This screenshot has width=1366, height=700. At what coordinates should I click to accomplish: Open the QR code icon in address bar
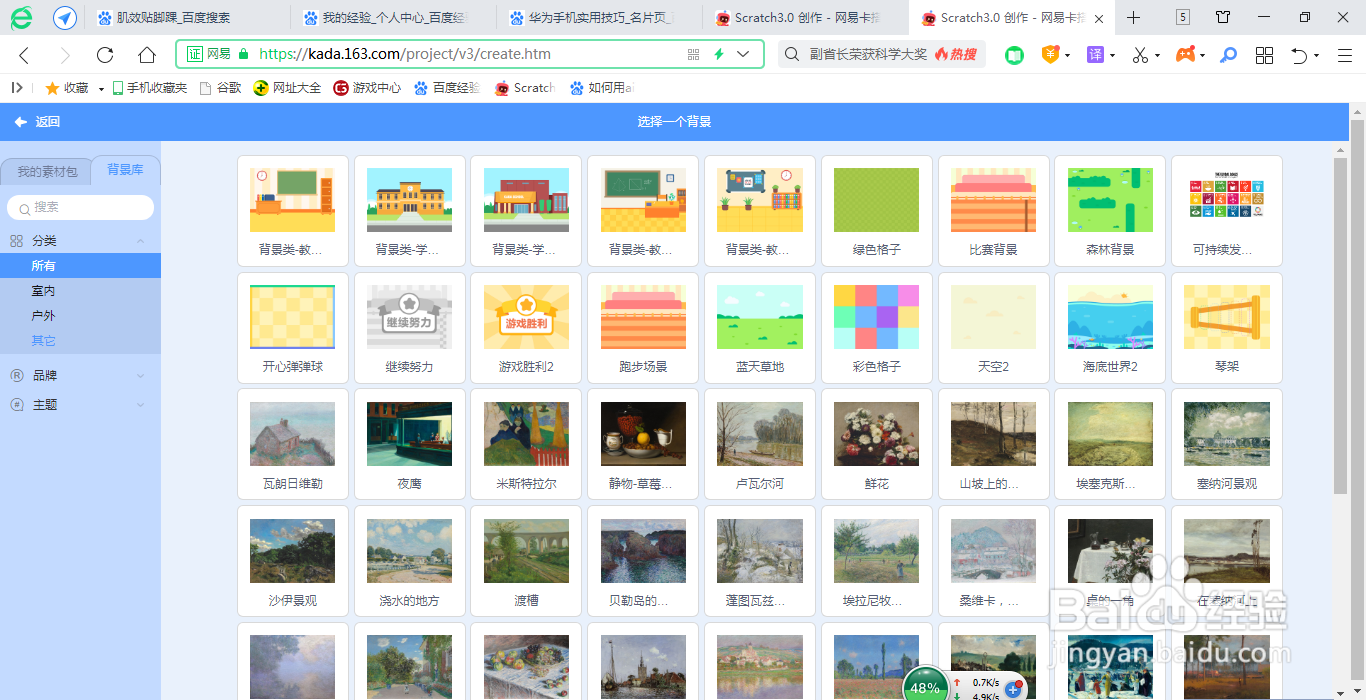(x=694, y=54)
